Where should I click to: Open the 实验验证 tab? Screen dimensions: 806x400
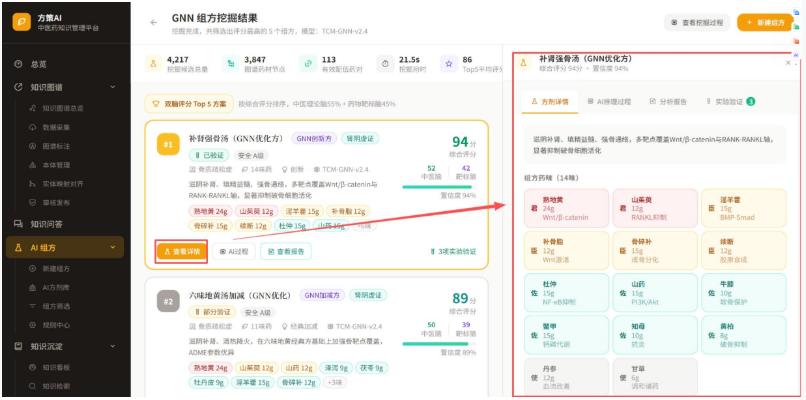point(730,101)
